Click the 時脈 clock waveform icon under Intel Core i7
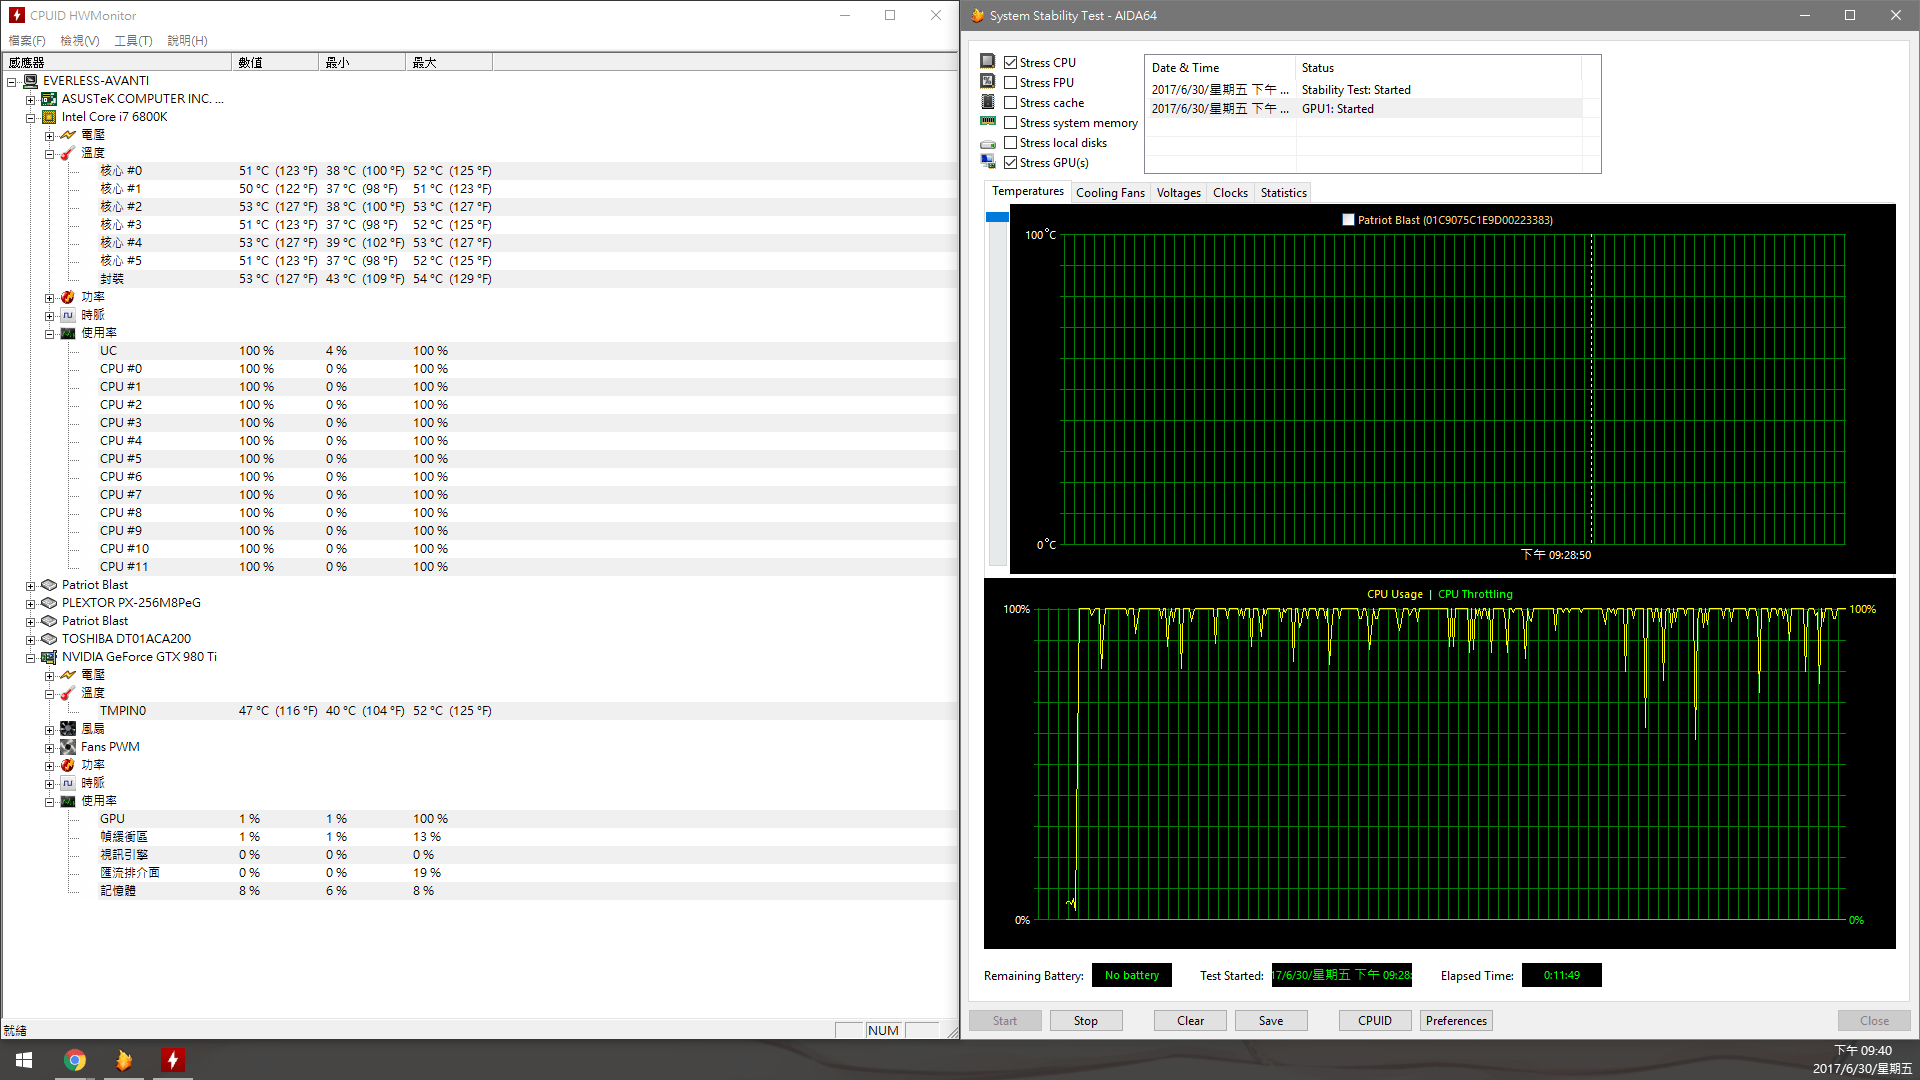This screenshot has width=1920, height=1080. 68,315
